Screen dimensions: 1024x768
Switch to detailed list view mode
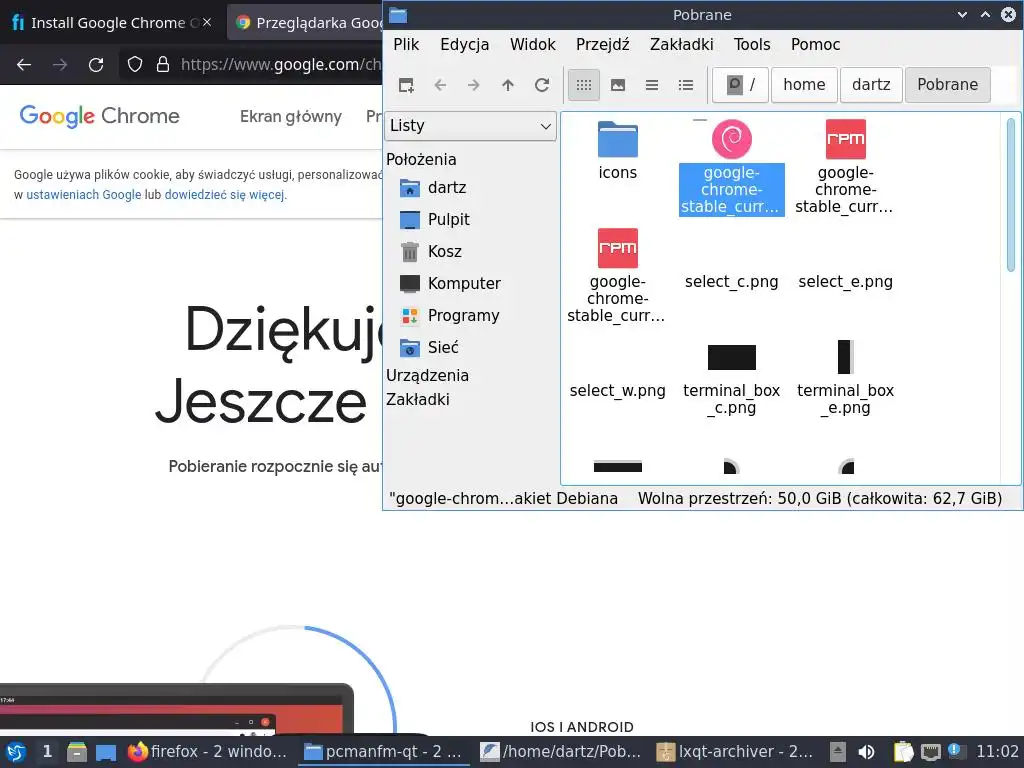(686, 85)
